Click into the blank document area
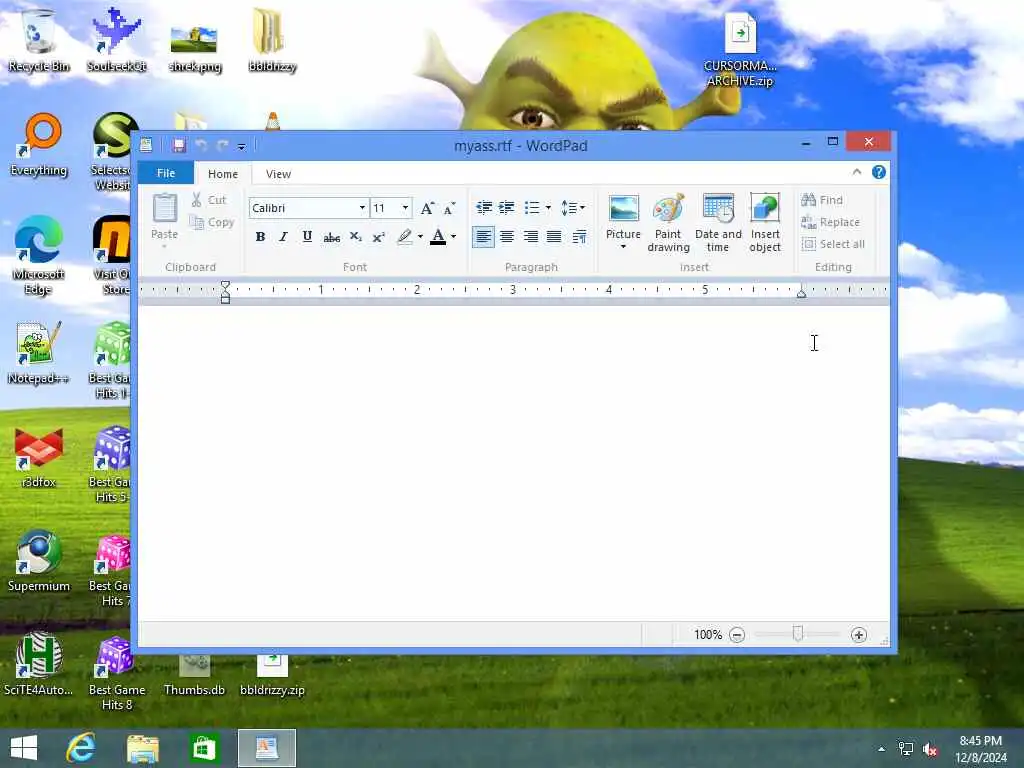Image resolution: width=1024 pixels, height=768 pixels. (514, 463)
